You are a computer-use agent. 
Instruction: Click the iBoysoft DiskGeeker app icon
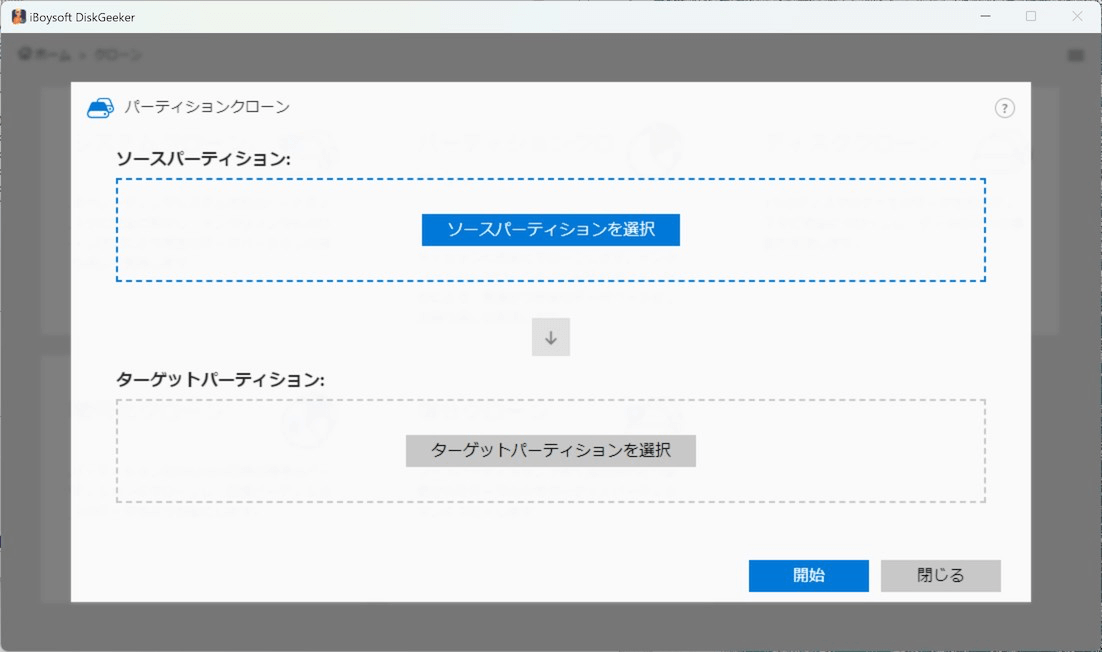18,16
